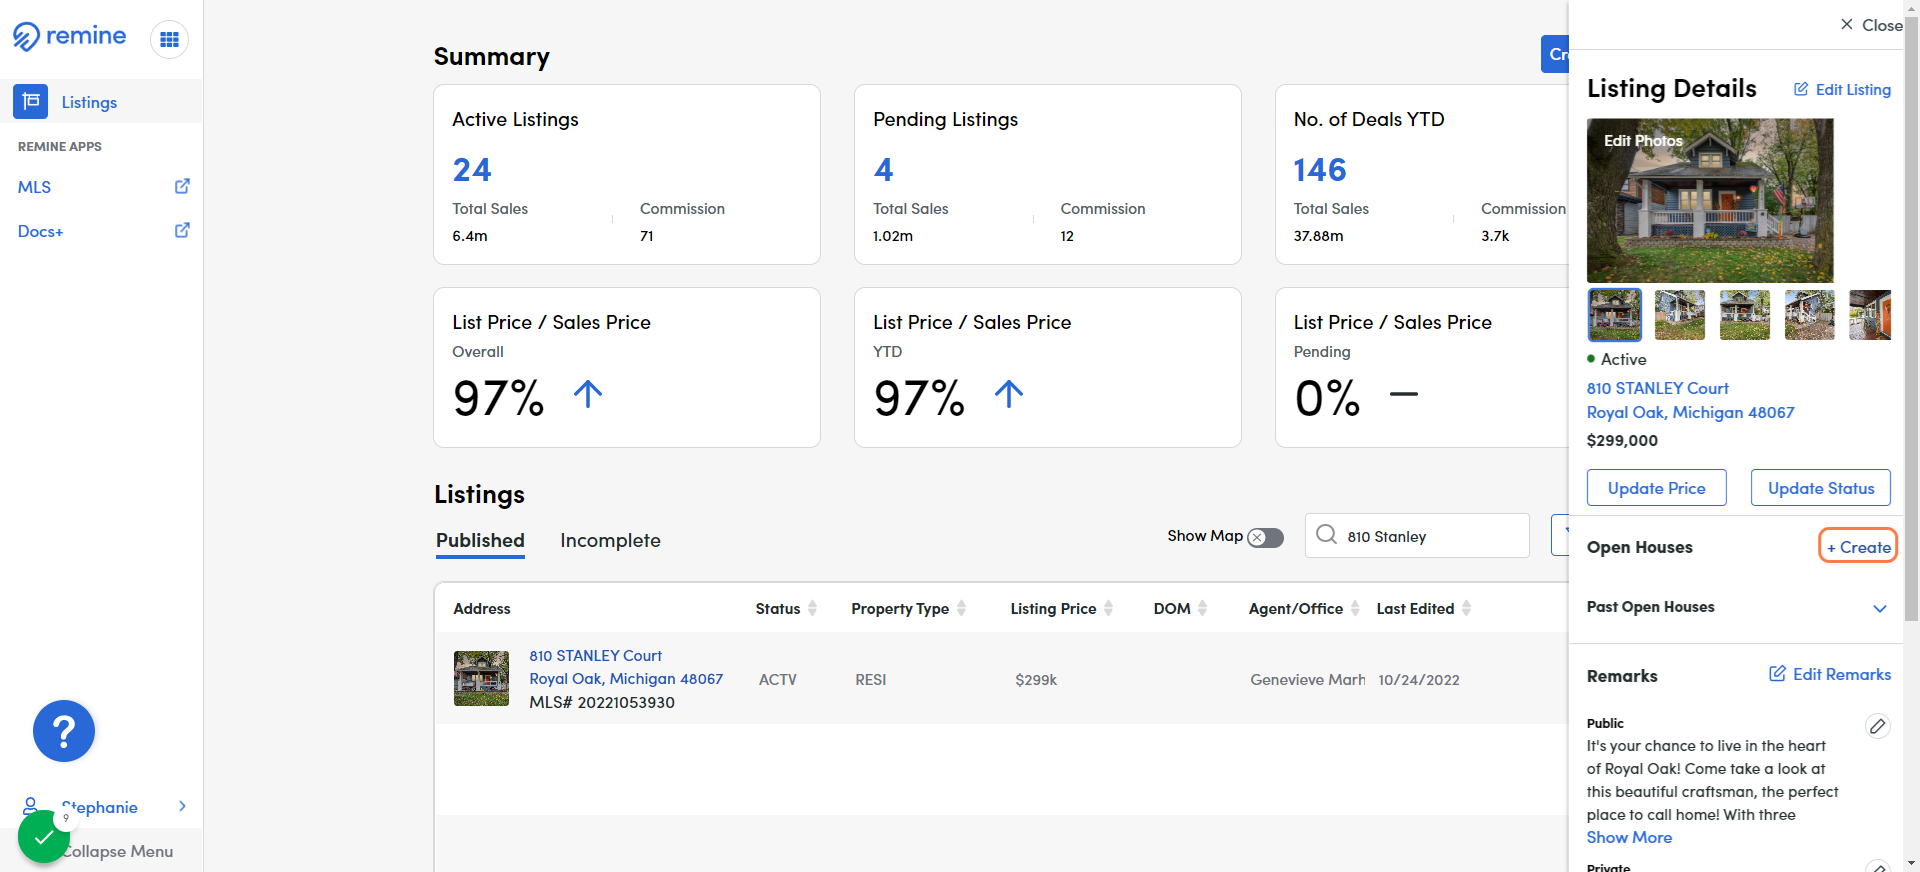This screenshot has height=872, width=1920.
Task: Select the fourth listing photo thumbnail
Action: pos(1809,314)
